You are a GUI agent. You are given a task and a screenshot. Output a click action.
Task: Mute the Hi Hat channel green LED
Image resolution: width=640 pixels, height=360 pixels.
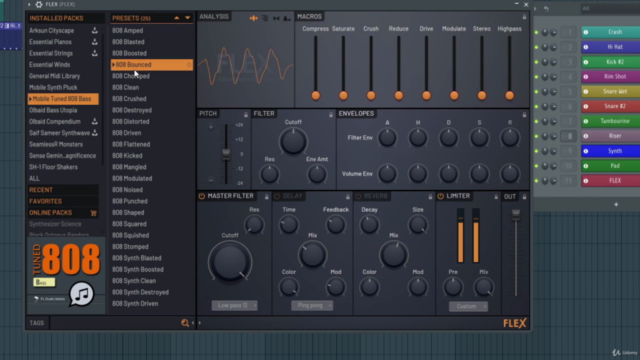536,47
